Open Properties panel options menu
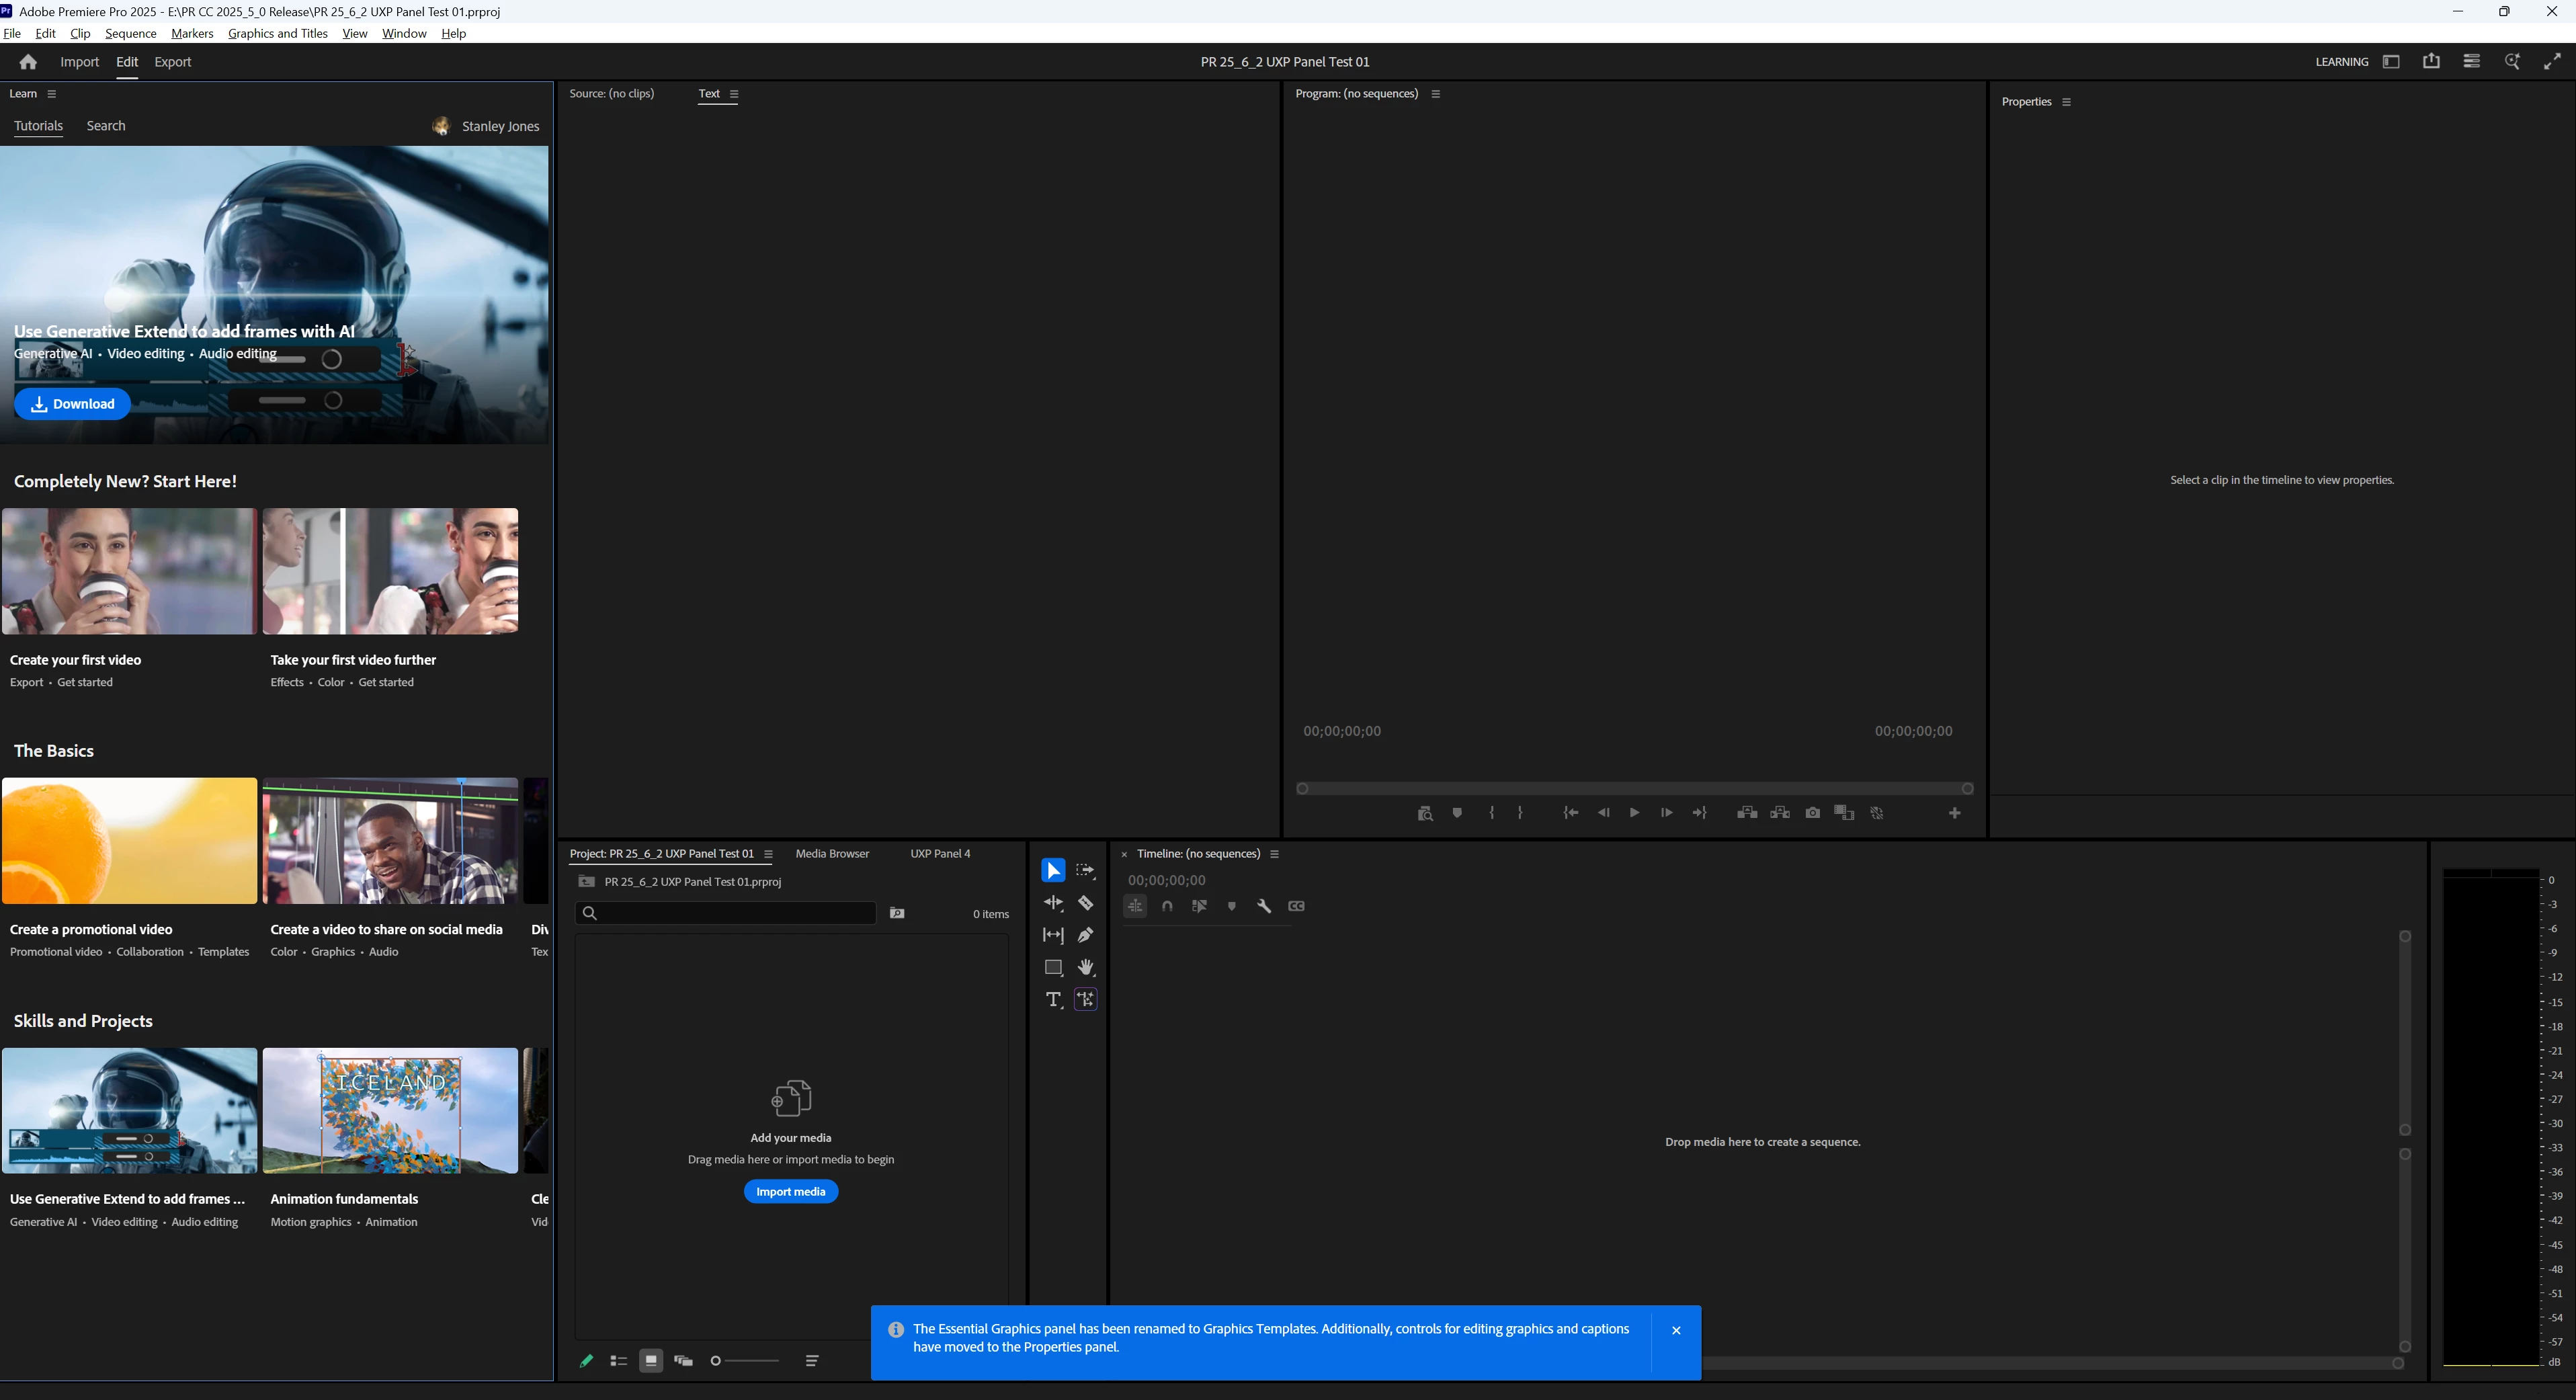This screenshot has height=1400, width=2576. [2066, 102]
